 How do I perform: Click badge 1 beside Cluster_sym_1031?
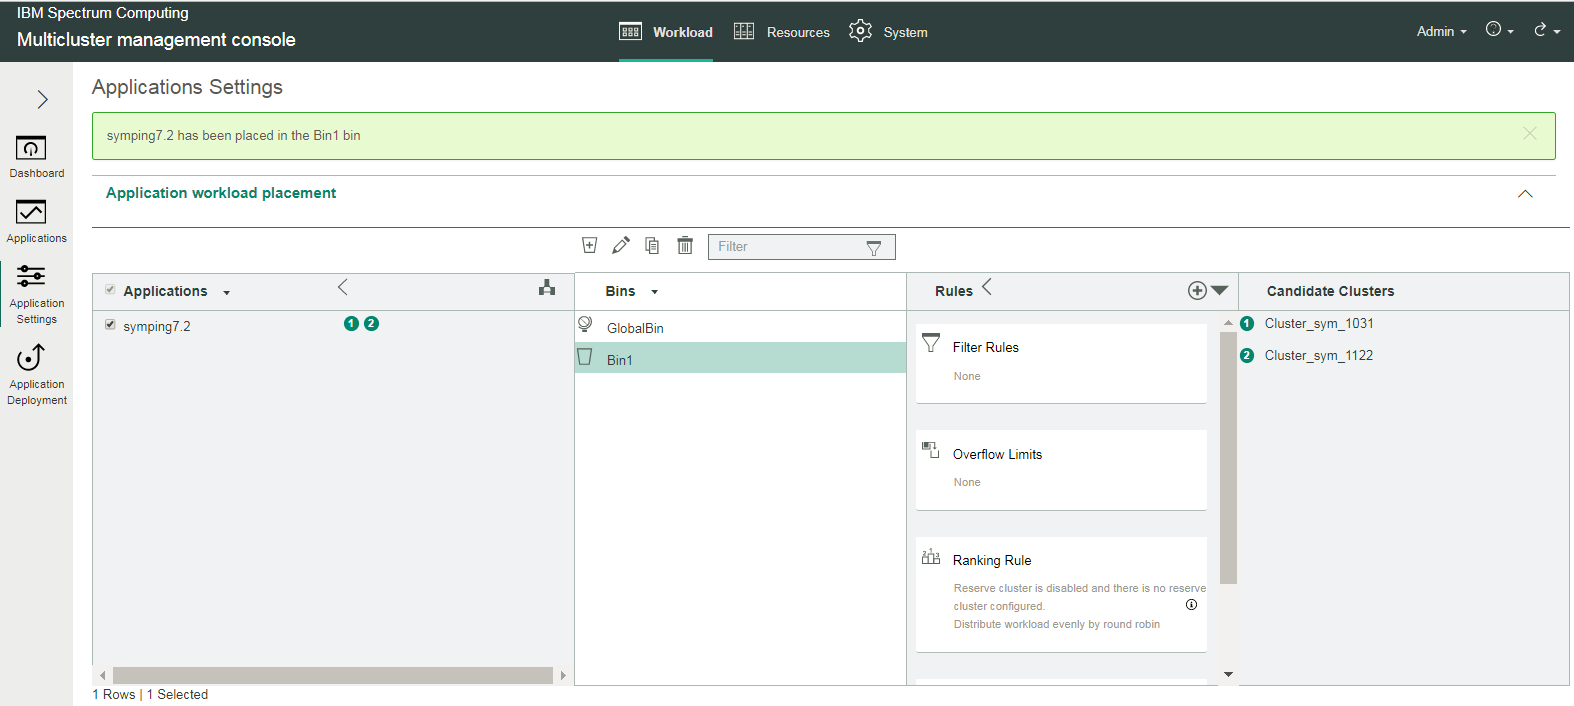click(x=1247, y=323)
